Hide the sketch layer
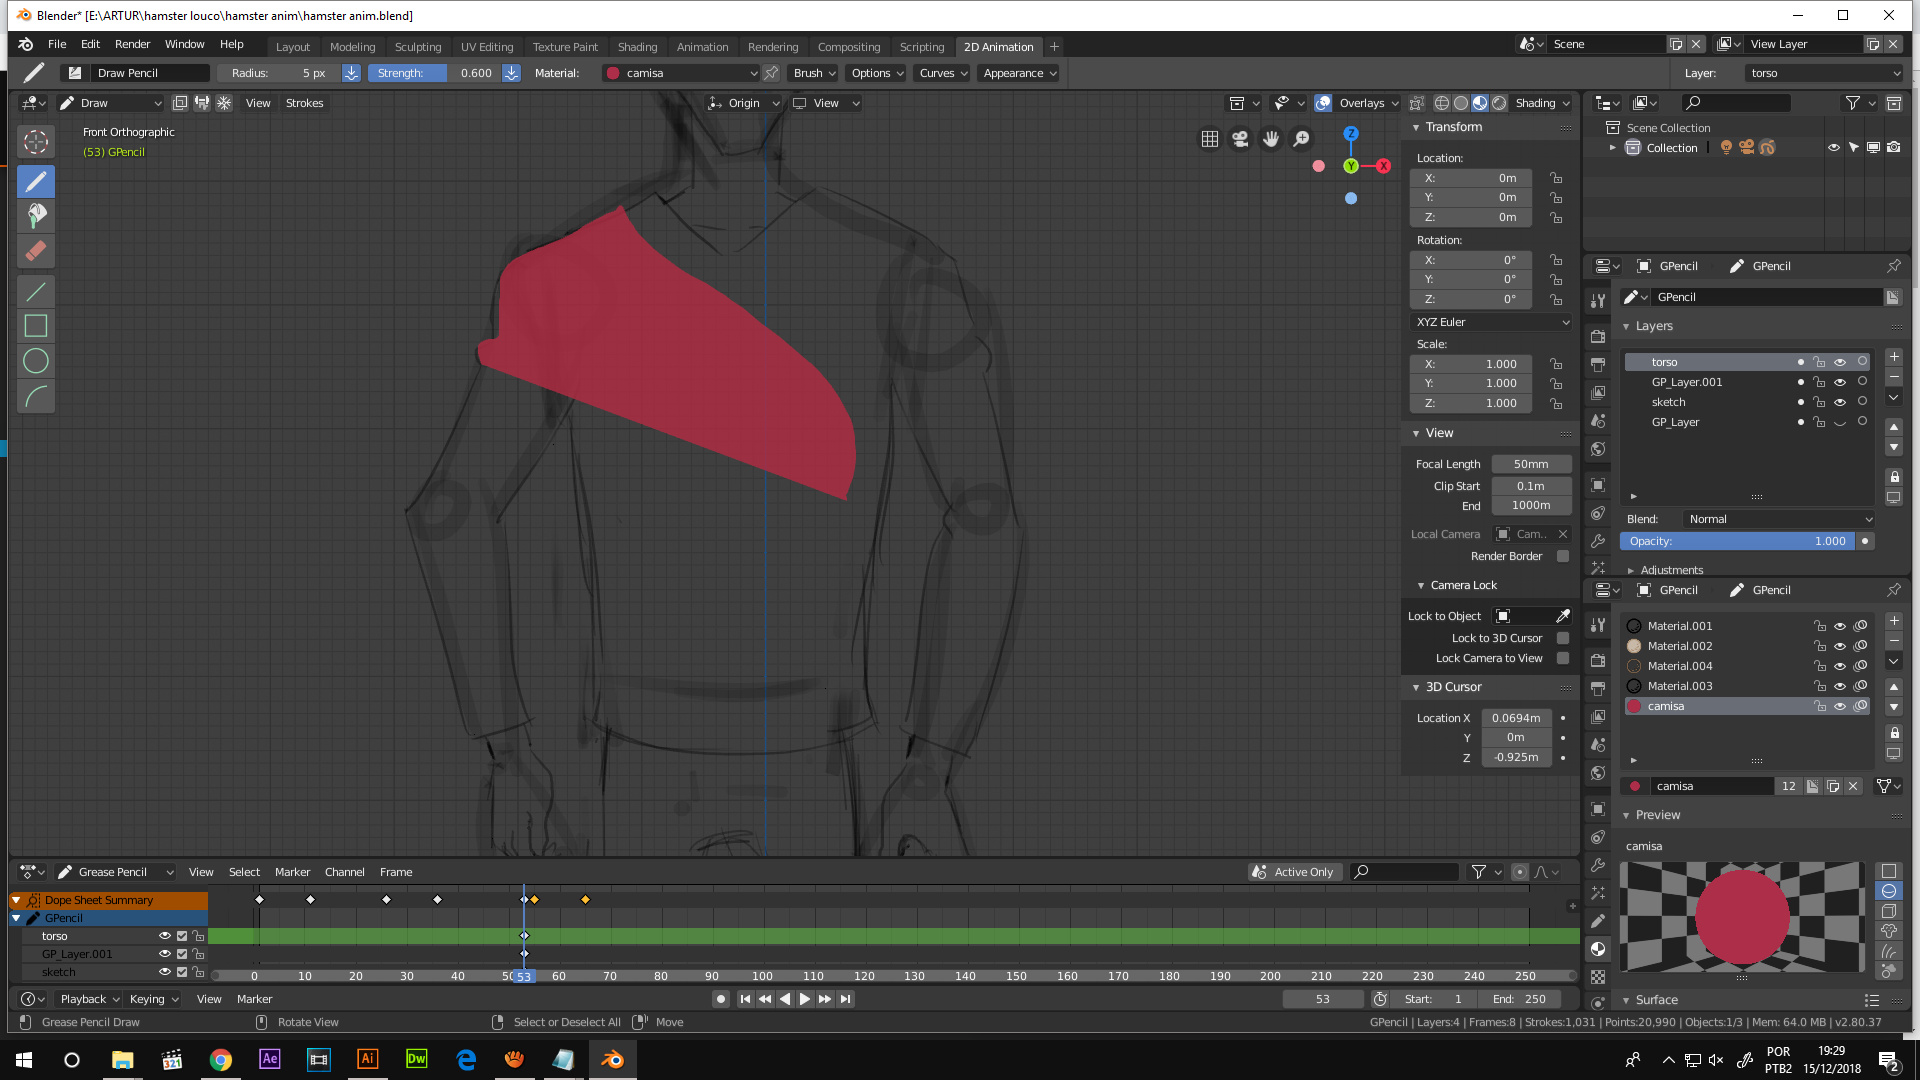 click(x=1840, y=402)
